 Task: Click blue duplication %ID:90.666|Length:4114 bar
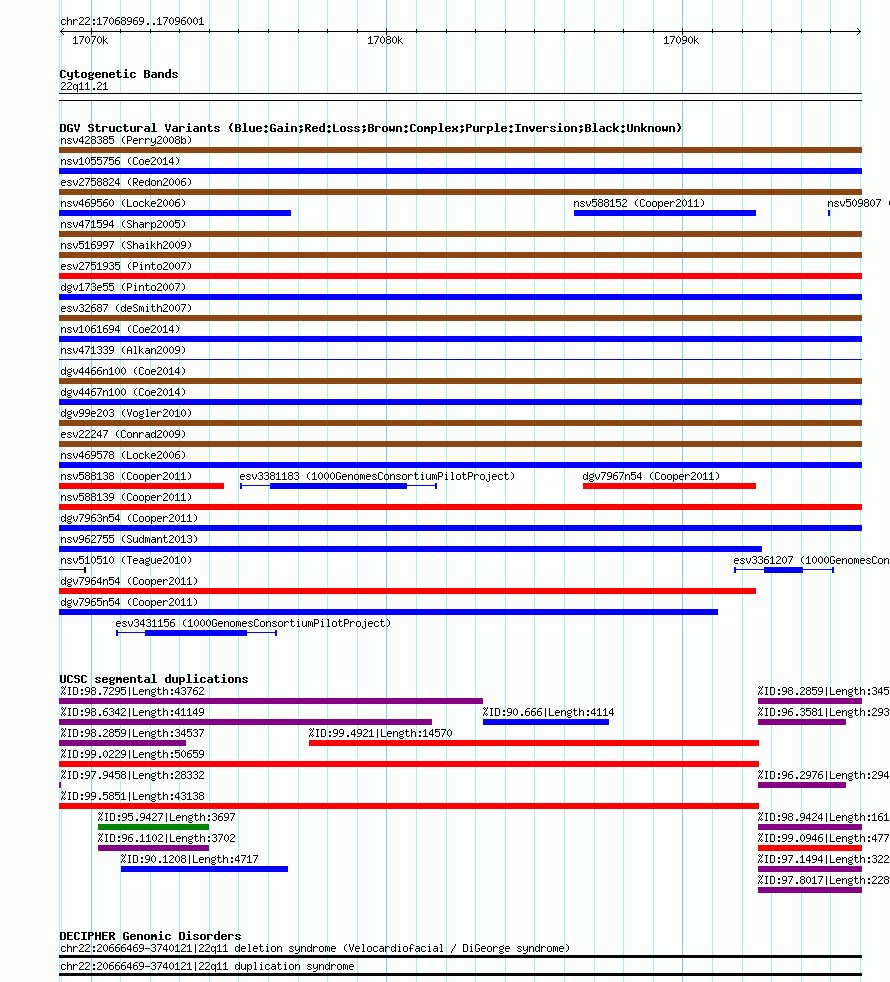click(x=546, y=722)
